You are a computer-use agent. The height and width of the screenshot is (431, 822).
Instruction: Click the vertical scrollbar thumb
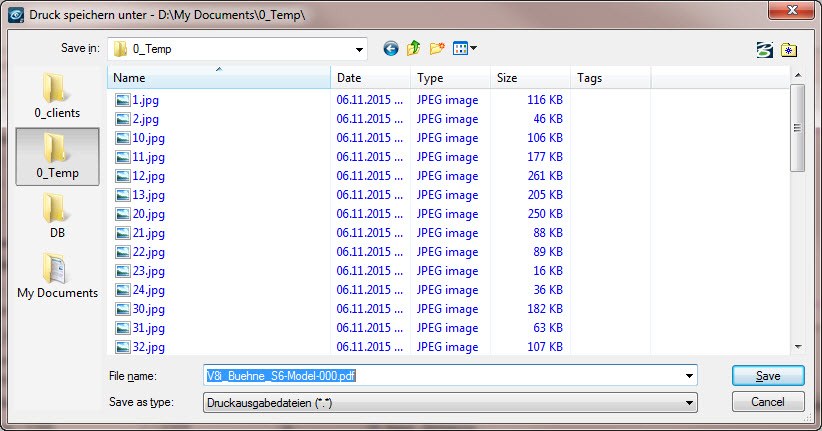tap(798, 127)
